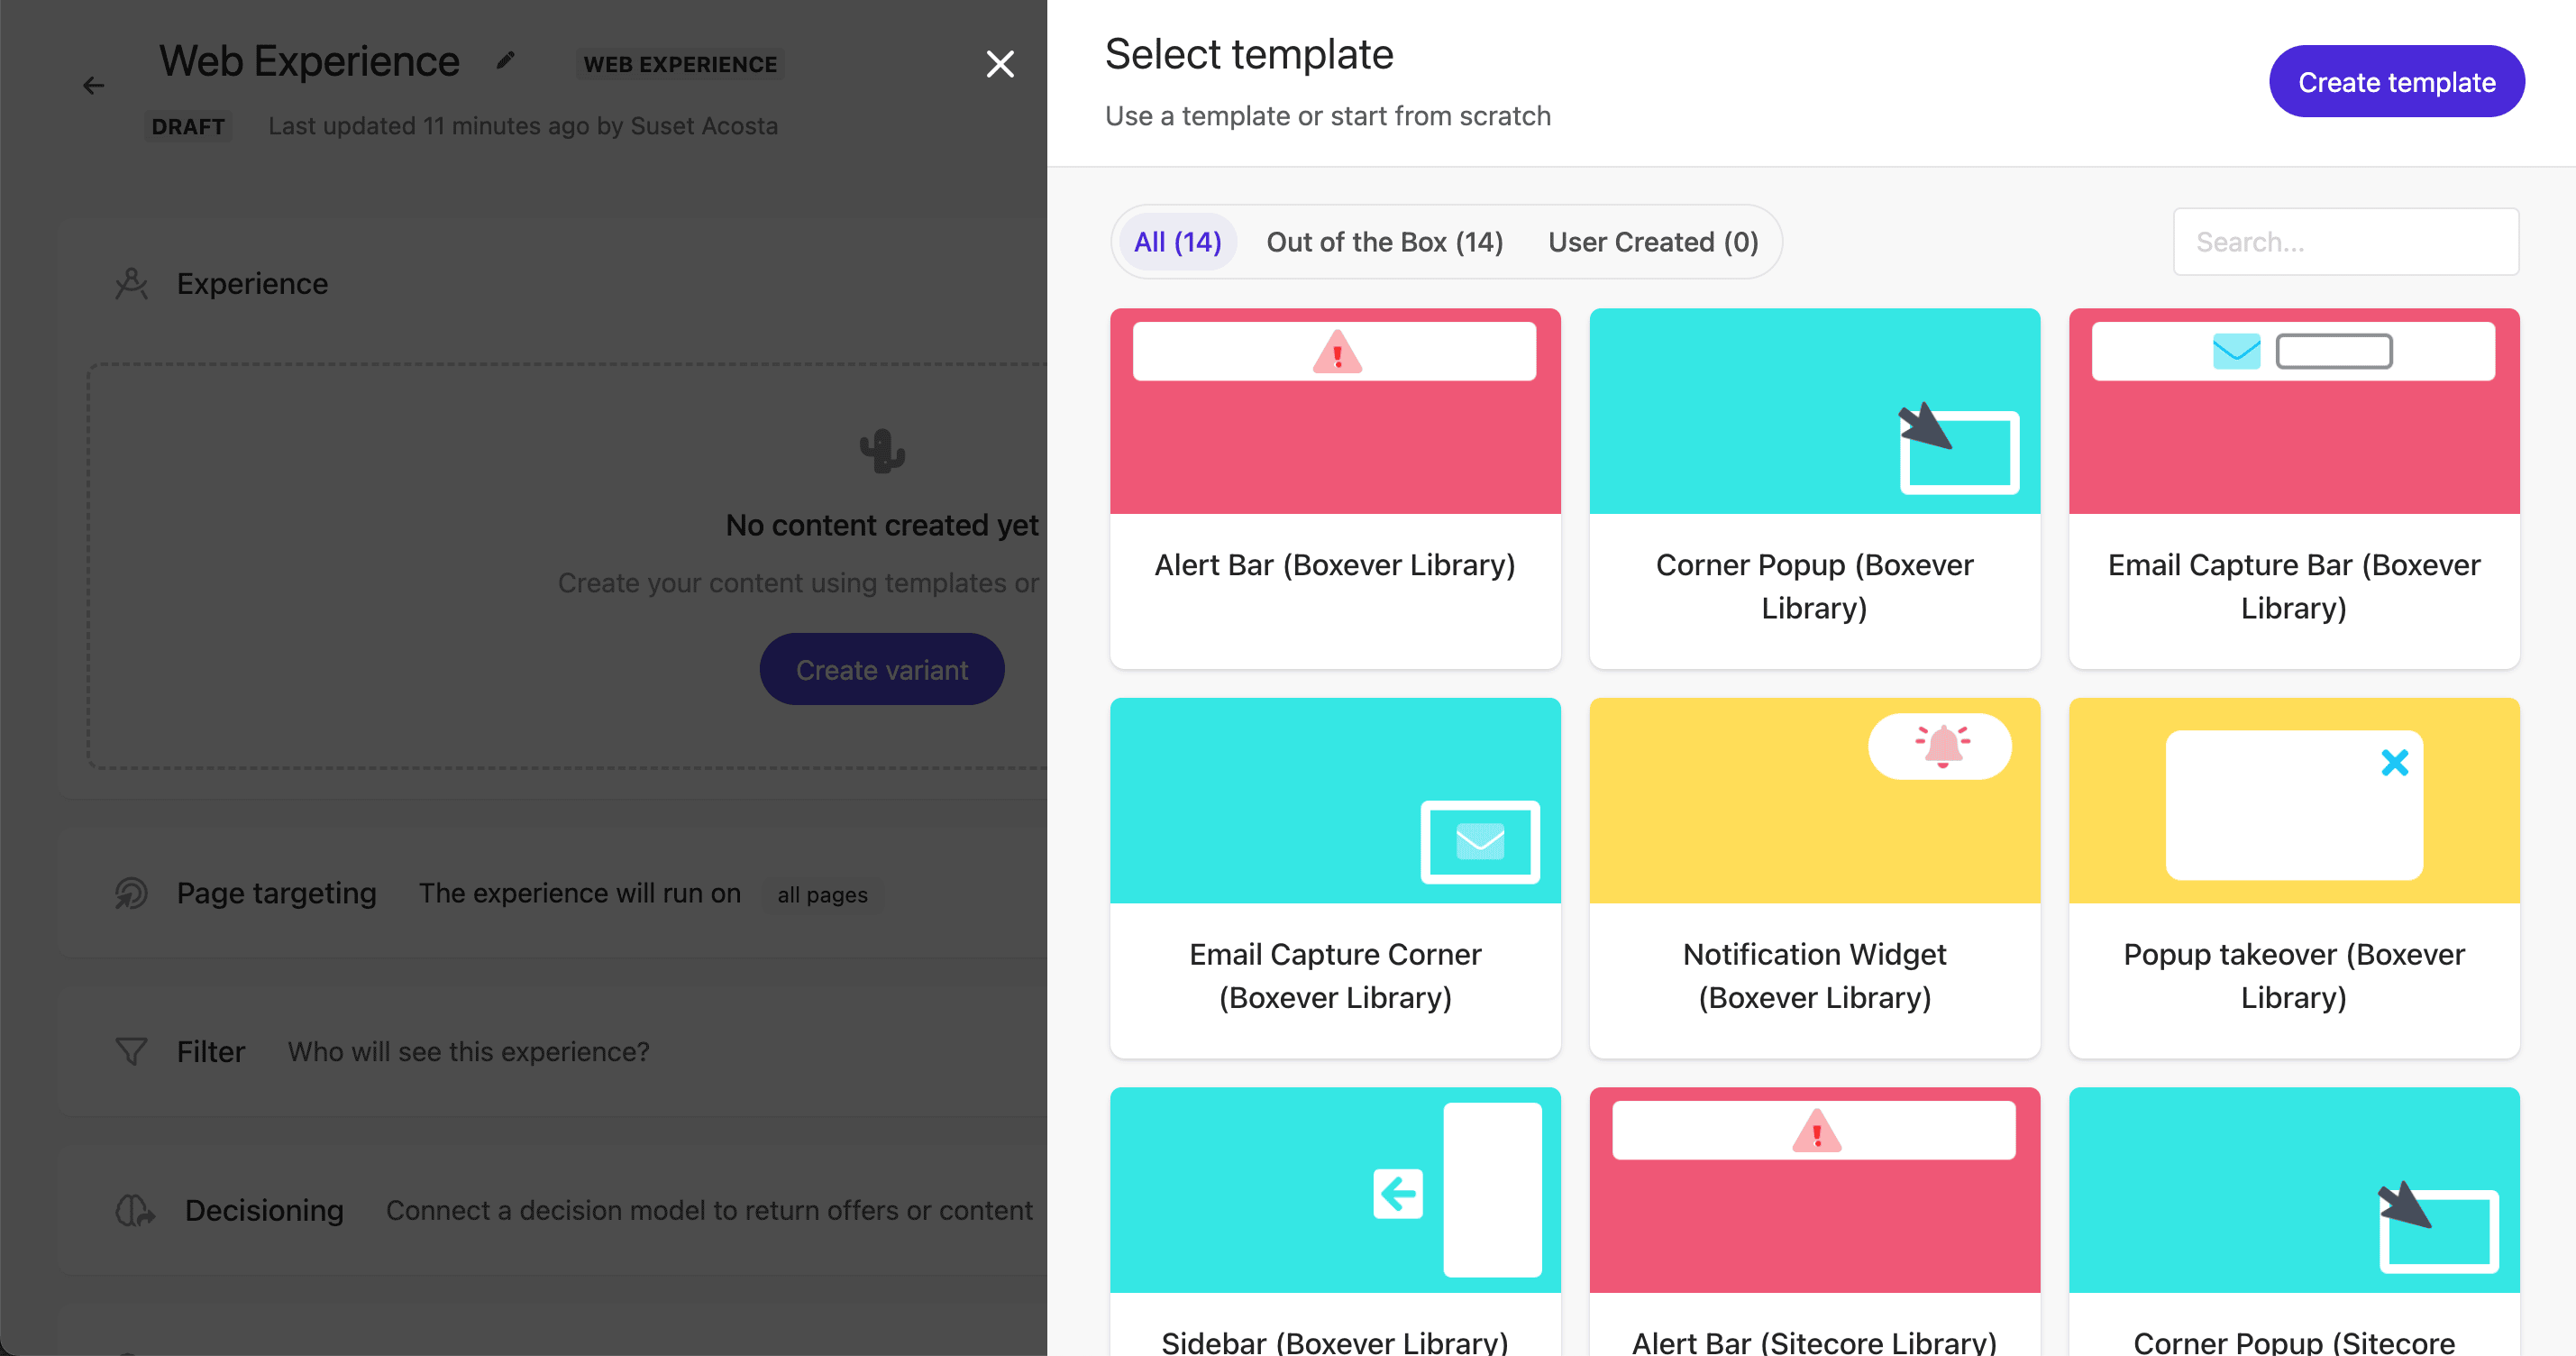The width and height of the screenshot is (2576, 1356).
Task: Select the Corner Popup (Boxever Library) thumbnail
Action: click(1814, 411)
